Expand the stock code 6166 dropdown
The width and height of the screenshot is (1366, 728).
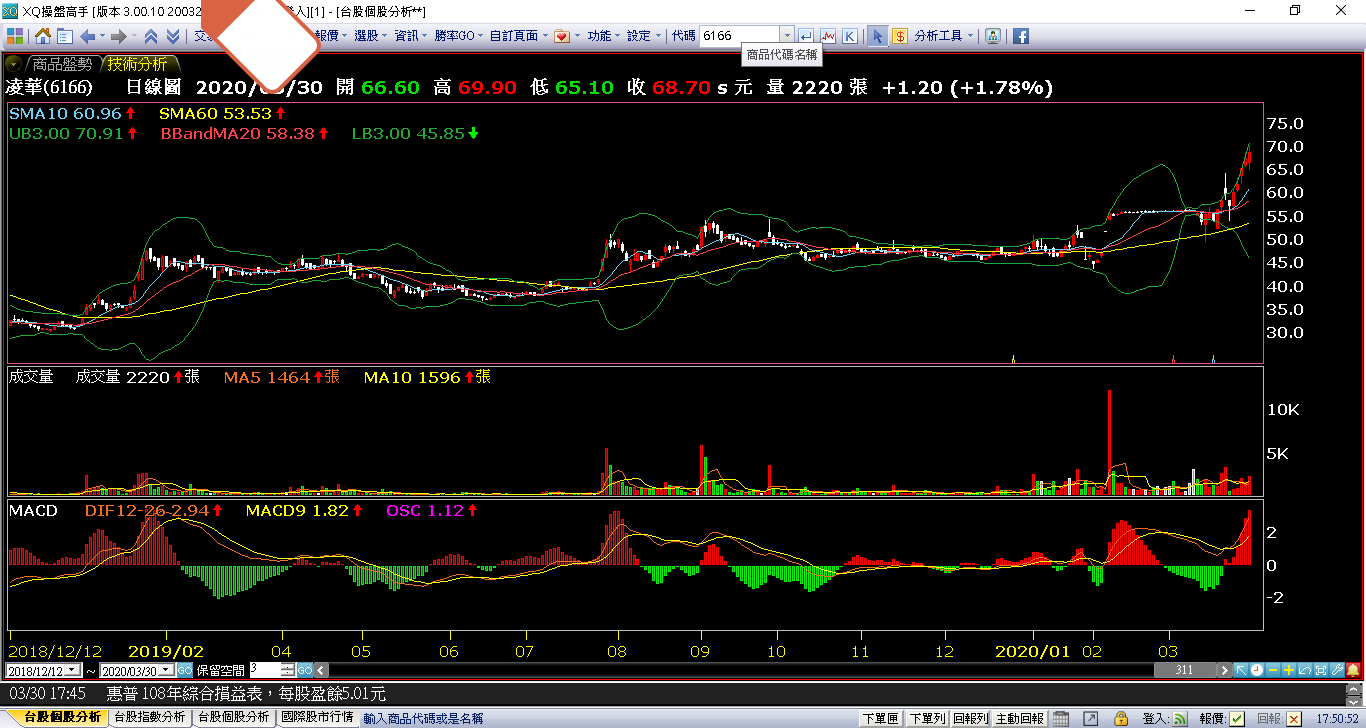click(x=786, y=36)
